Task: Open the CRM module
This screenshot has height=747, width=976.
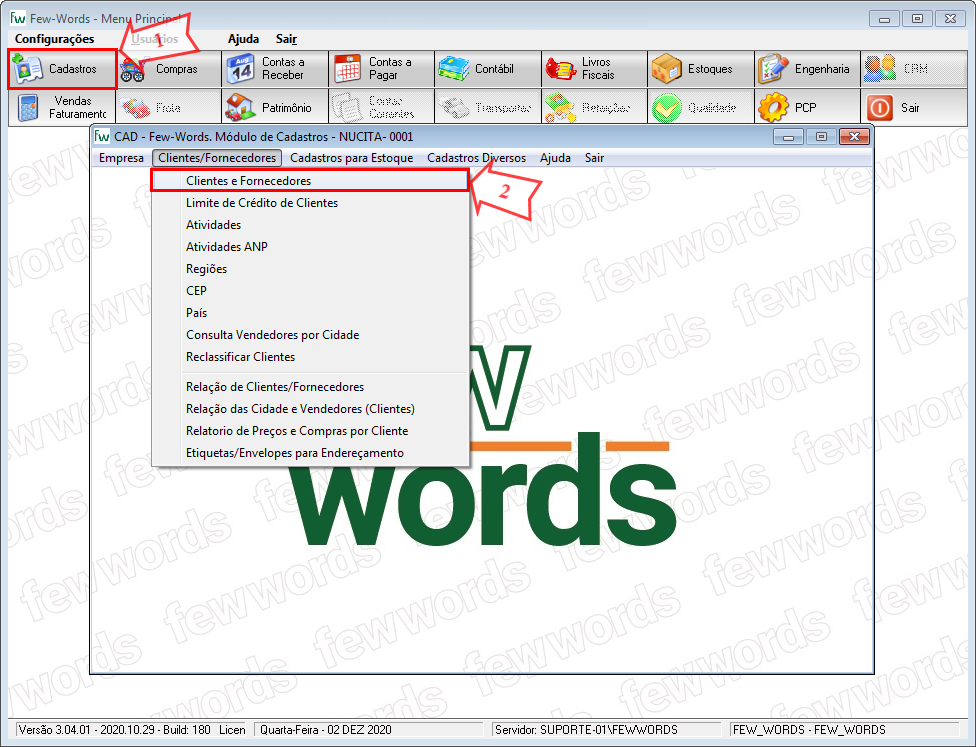Action: pos(914,68)
